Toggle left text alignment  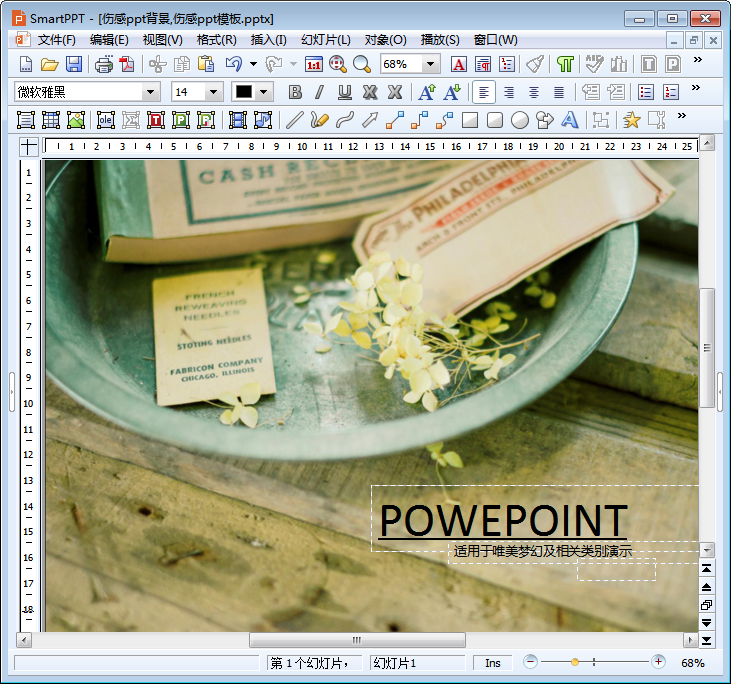[x=483, y=92]
